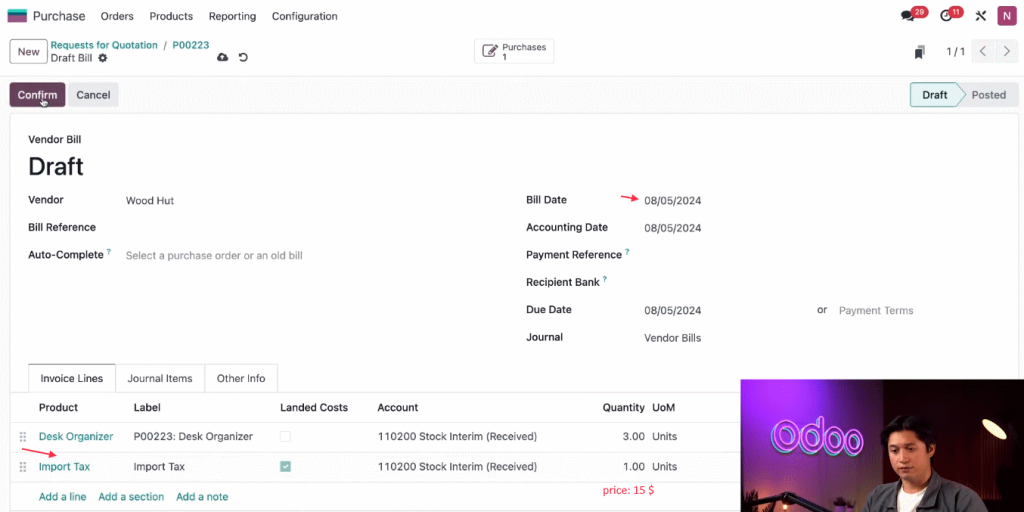This screenshot has height=512, width=1024.
Task: Click Add a line link
Action: pyautogui.click(x=62, y=497)
